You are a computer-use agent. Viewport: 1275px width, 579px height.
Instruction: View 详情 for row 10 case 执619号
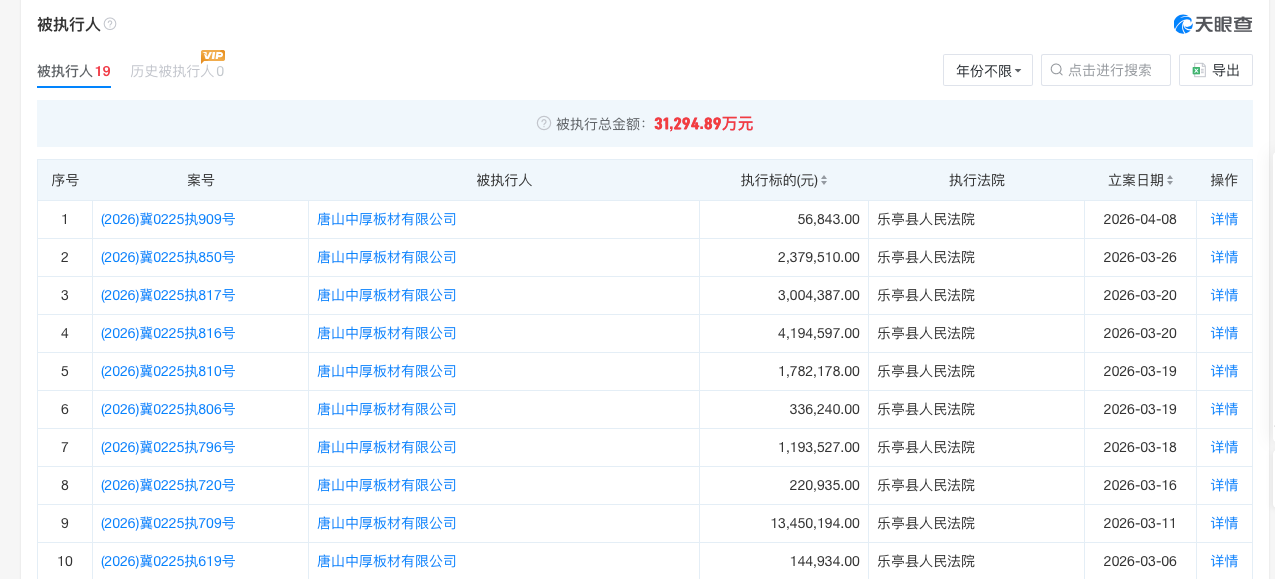[x=1224, y=561]
